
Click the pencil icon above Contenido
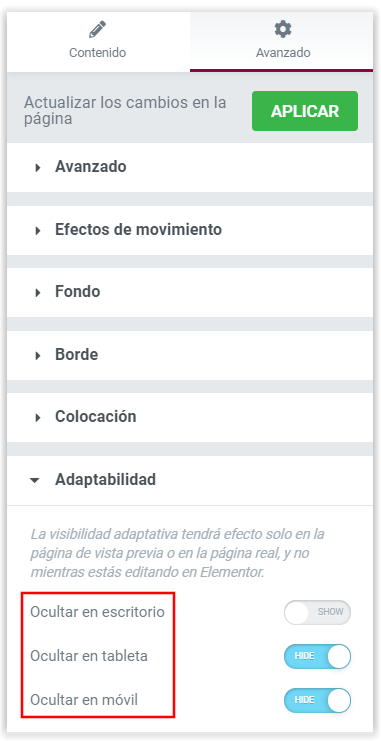coord(97,30)
